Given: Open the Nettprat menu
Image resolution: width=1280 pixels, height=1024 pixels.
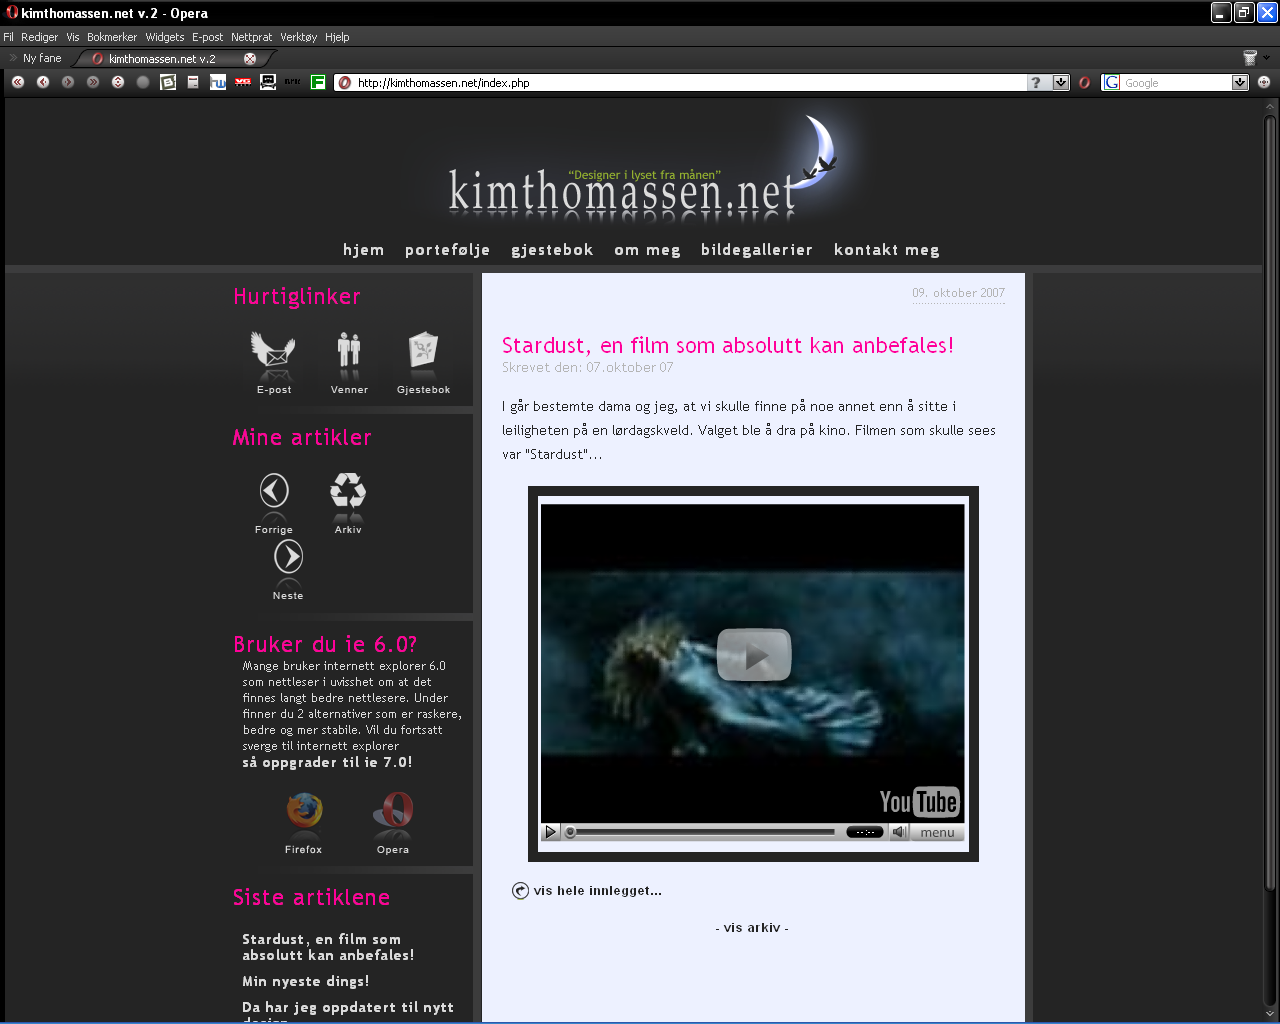Looking at the screenshot, I should click(252, 37).
